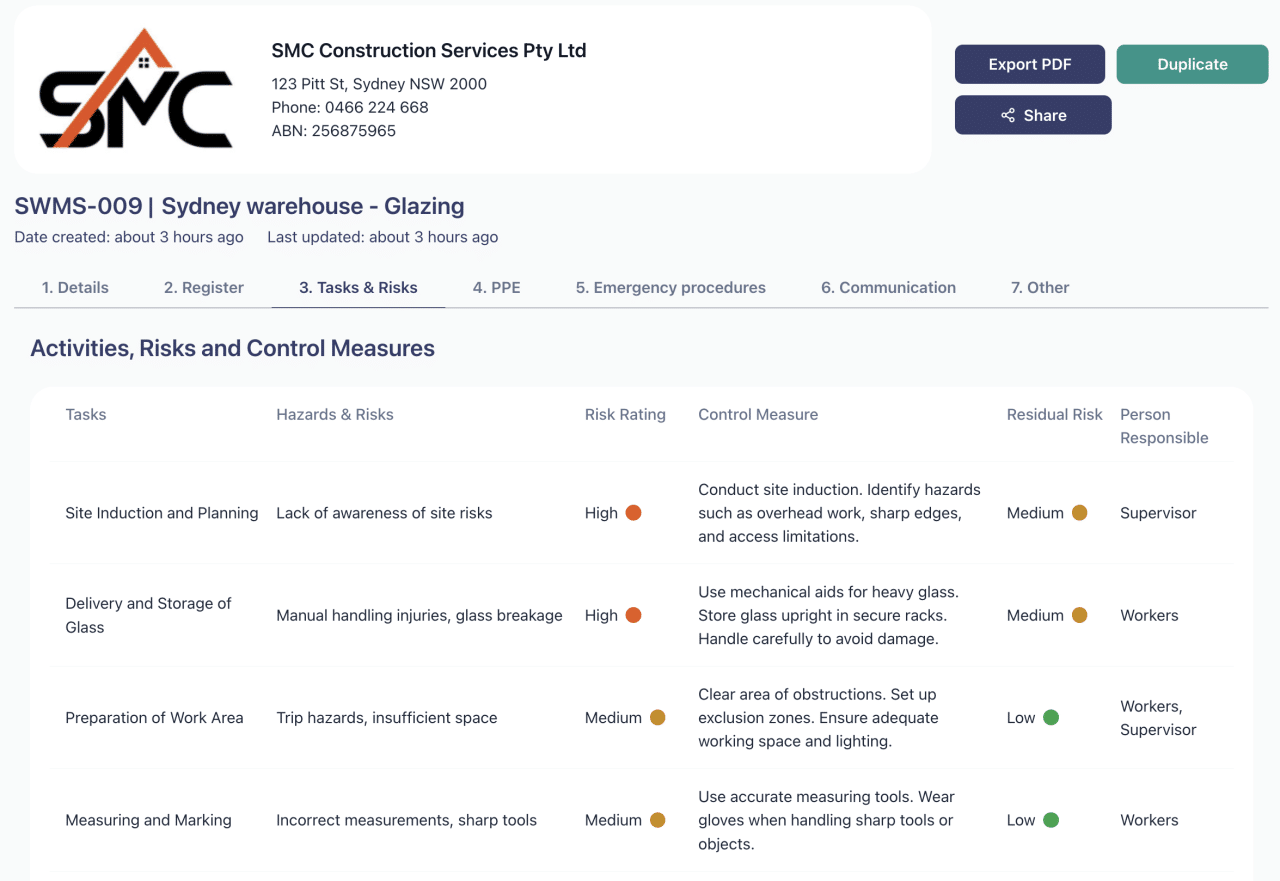Click the Export PDF button
This screenshot has height=881, width=1280.
pos(1029,63)
